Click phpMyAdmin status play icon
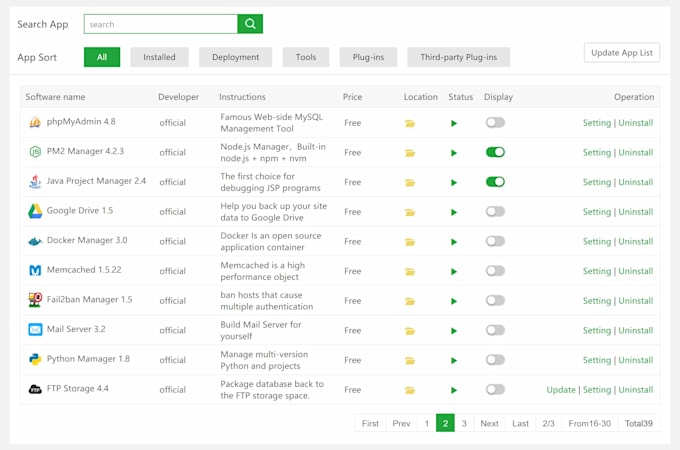The height and width of the screenshot is (450, 680). 454,124
